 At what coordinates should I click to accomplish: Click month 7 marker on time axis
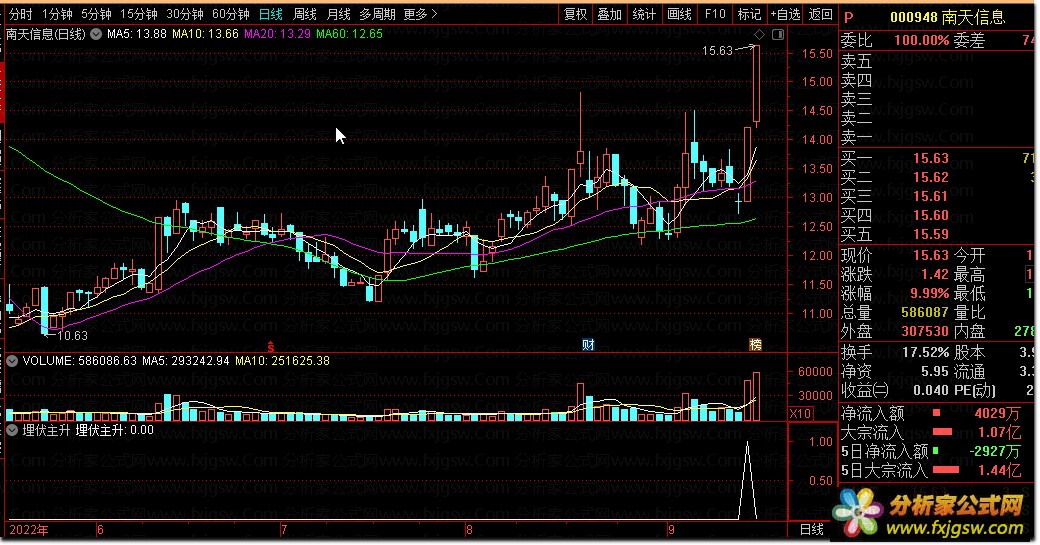point(284,530)
